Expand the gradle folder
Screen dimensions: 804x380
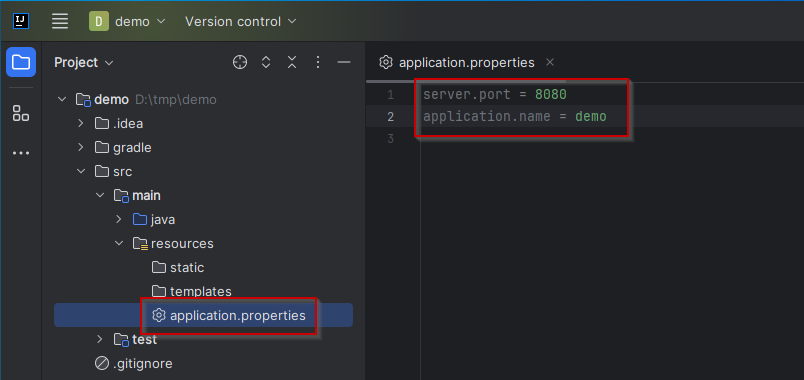(81, 147)
